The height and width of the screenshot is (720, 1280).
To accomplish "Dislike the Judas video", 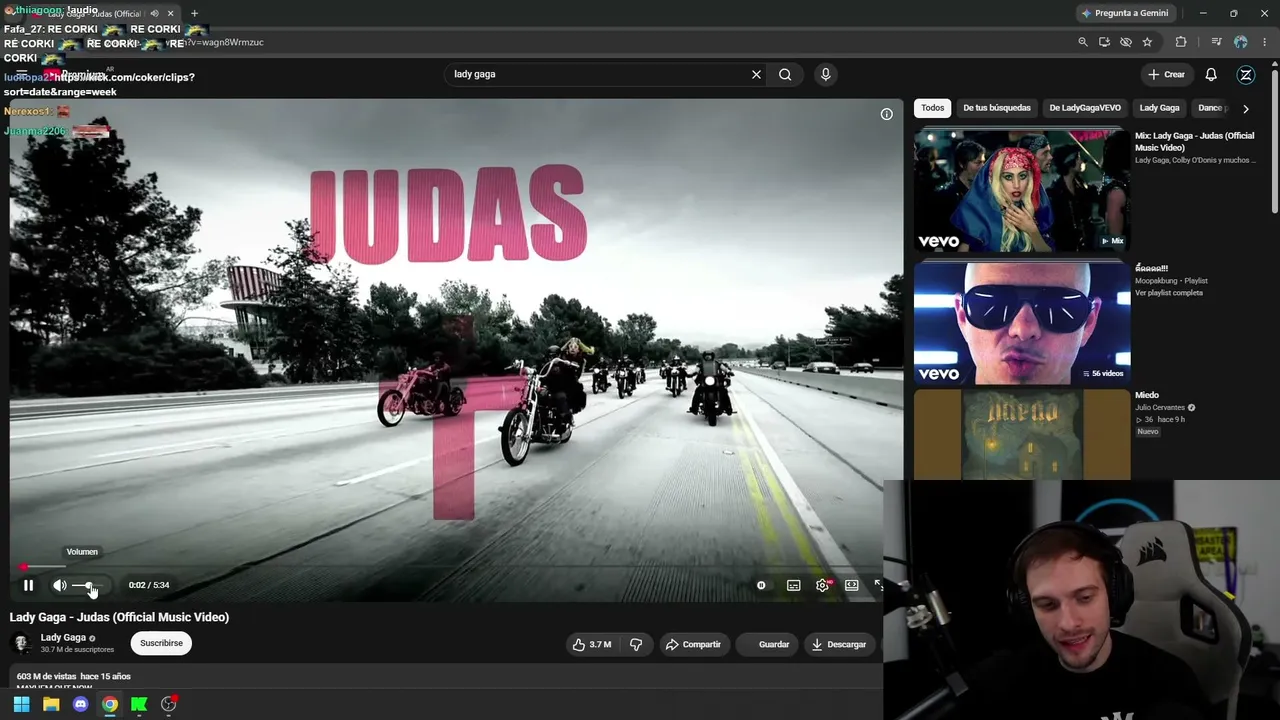I will (x=636, y=644).
